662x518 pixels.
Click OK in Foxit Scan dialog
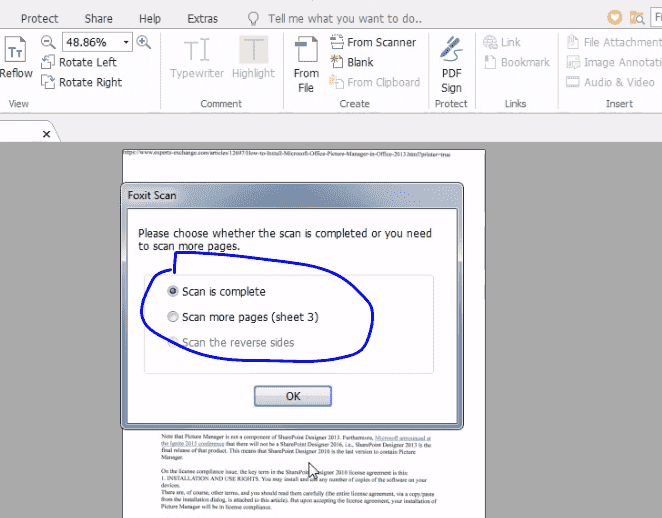point(293,396)
